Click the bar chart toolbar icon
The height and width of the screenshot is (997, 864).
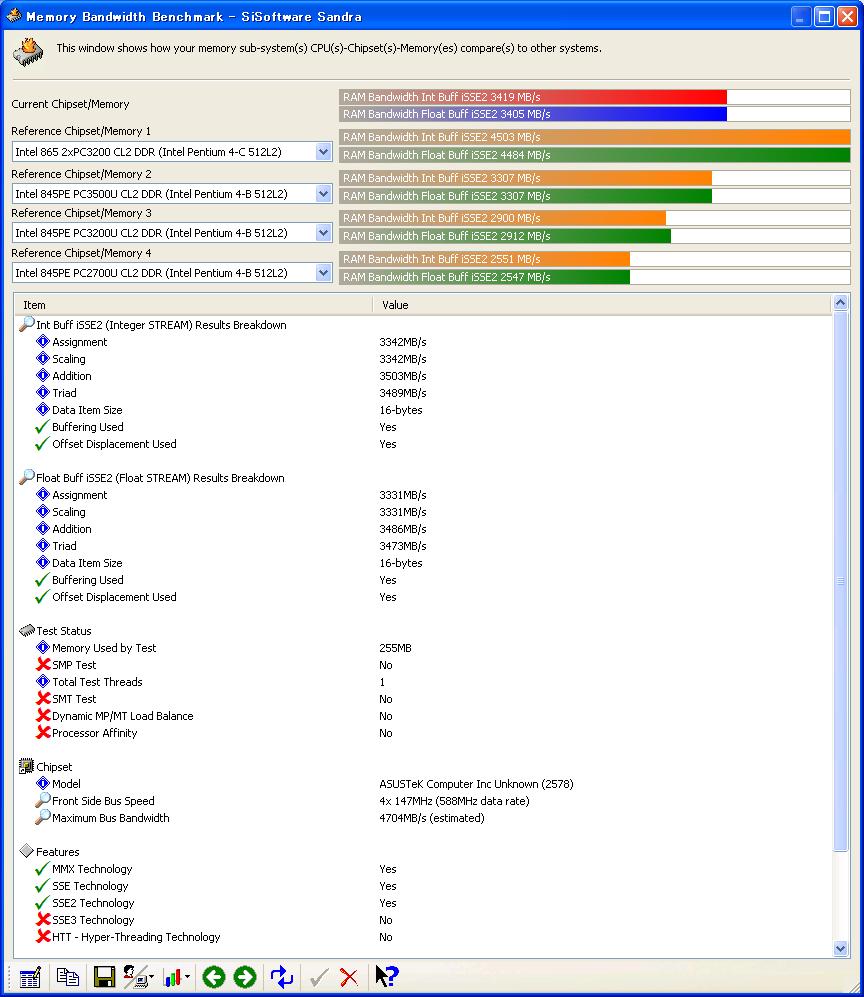[172, 977]
